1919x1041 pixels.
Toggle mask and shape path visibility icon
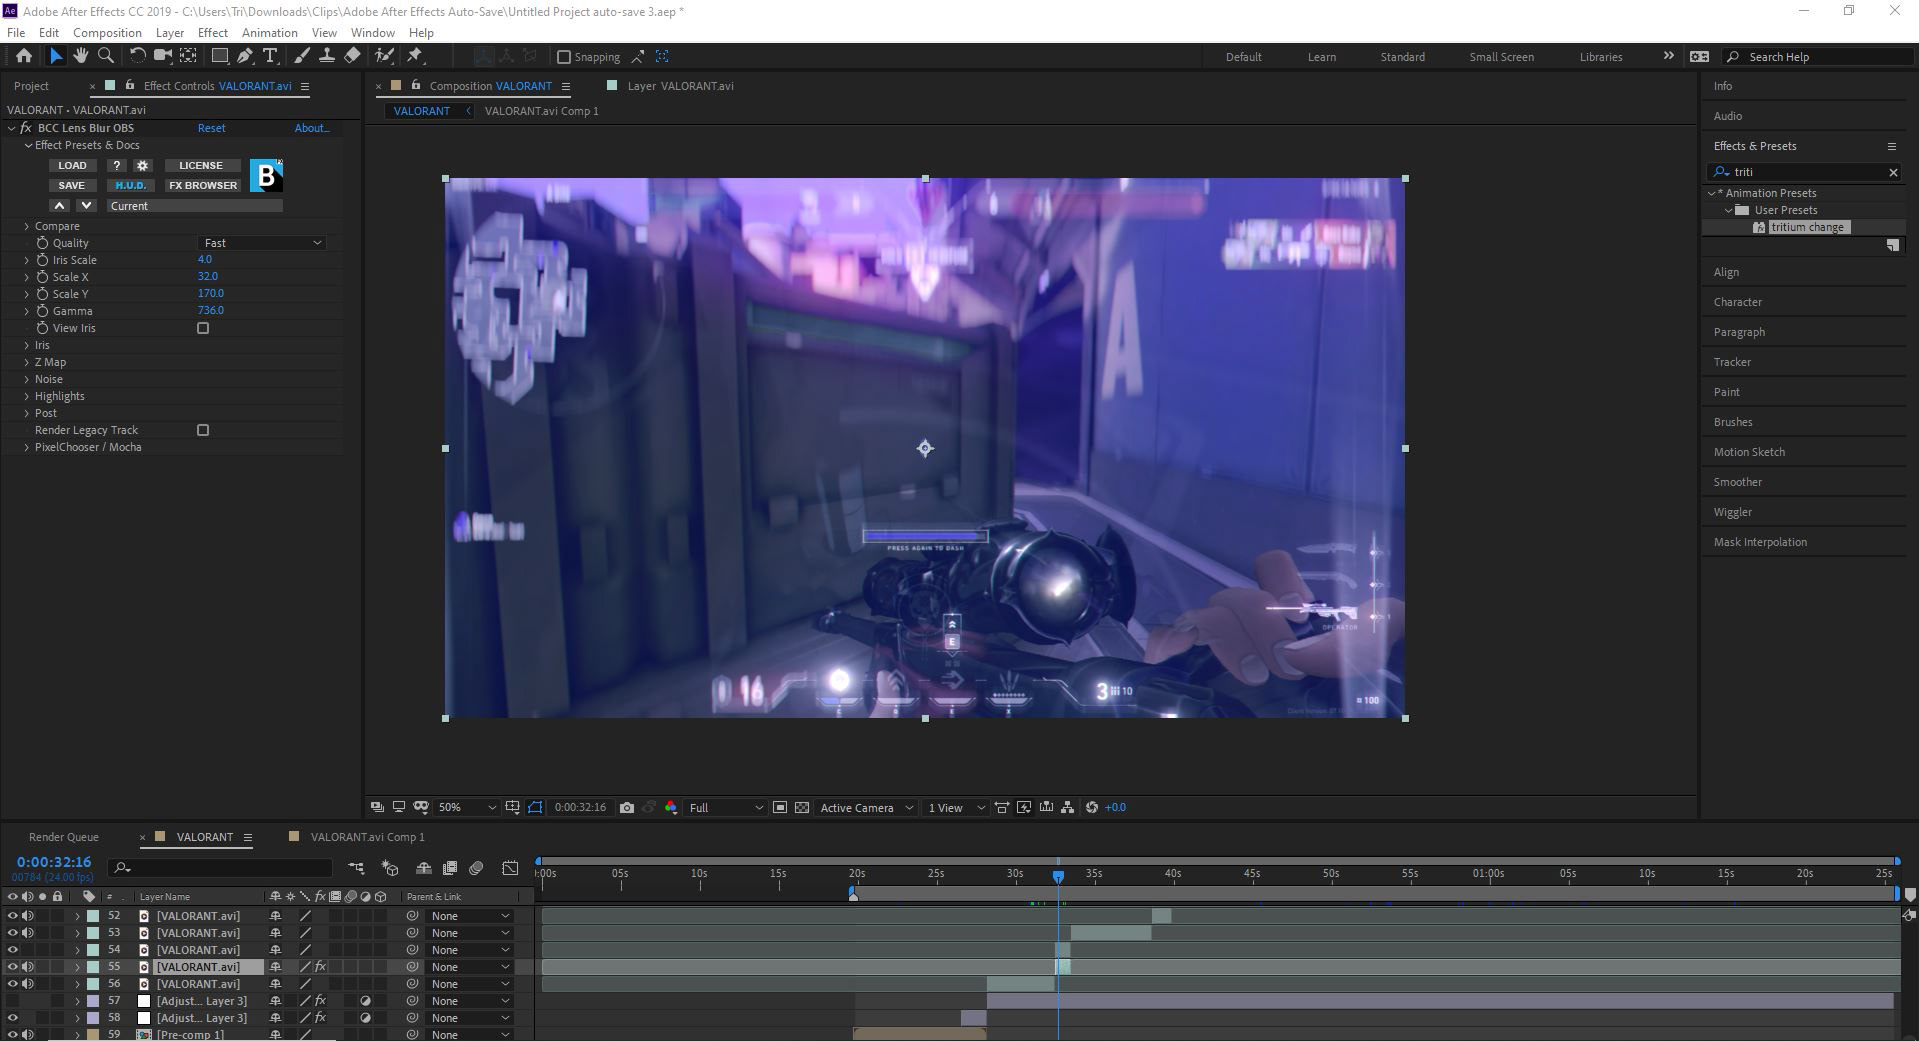point(535,808)
